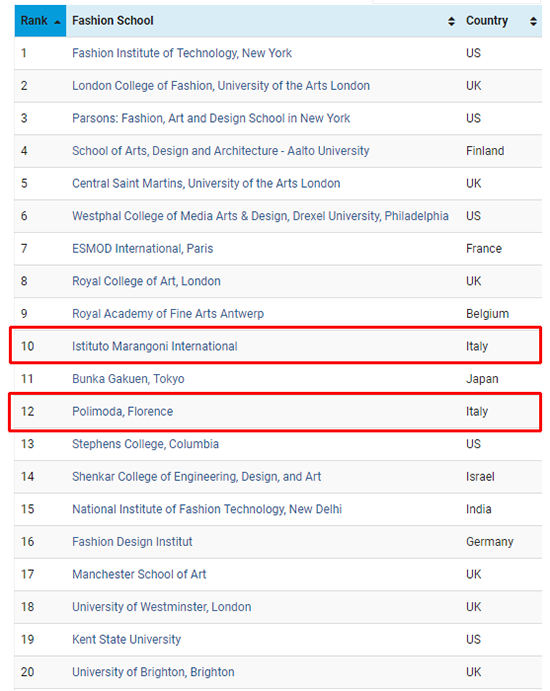Open Bunka Gakuen, Tokyo link
The width and height of the screenshot is (550, 691).
point(128,379)
